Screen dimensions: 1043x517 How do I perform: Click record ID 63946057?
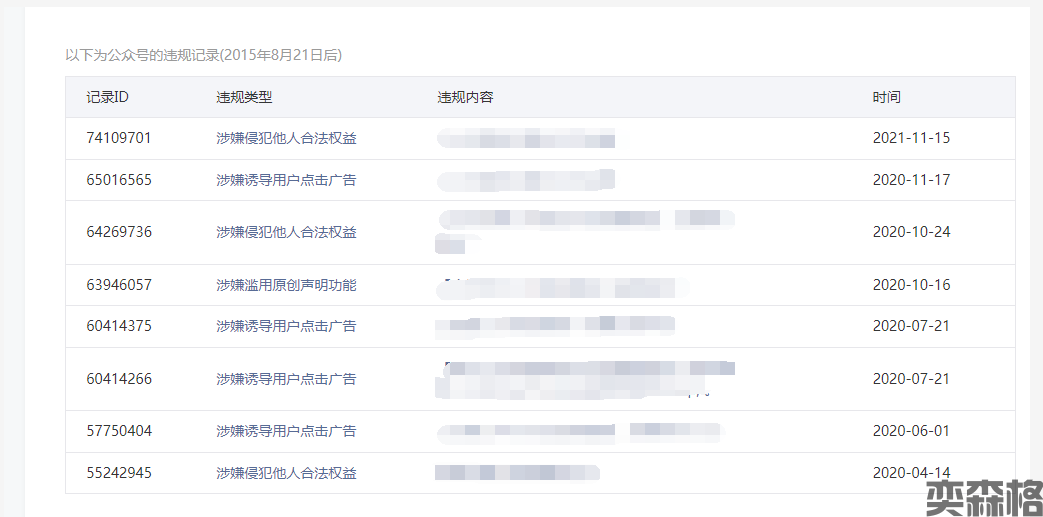pos(119,285)
